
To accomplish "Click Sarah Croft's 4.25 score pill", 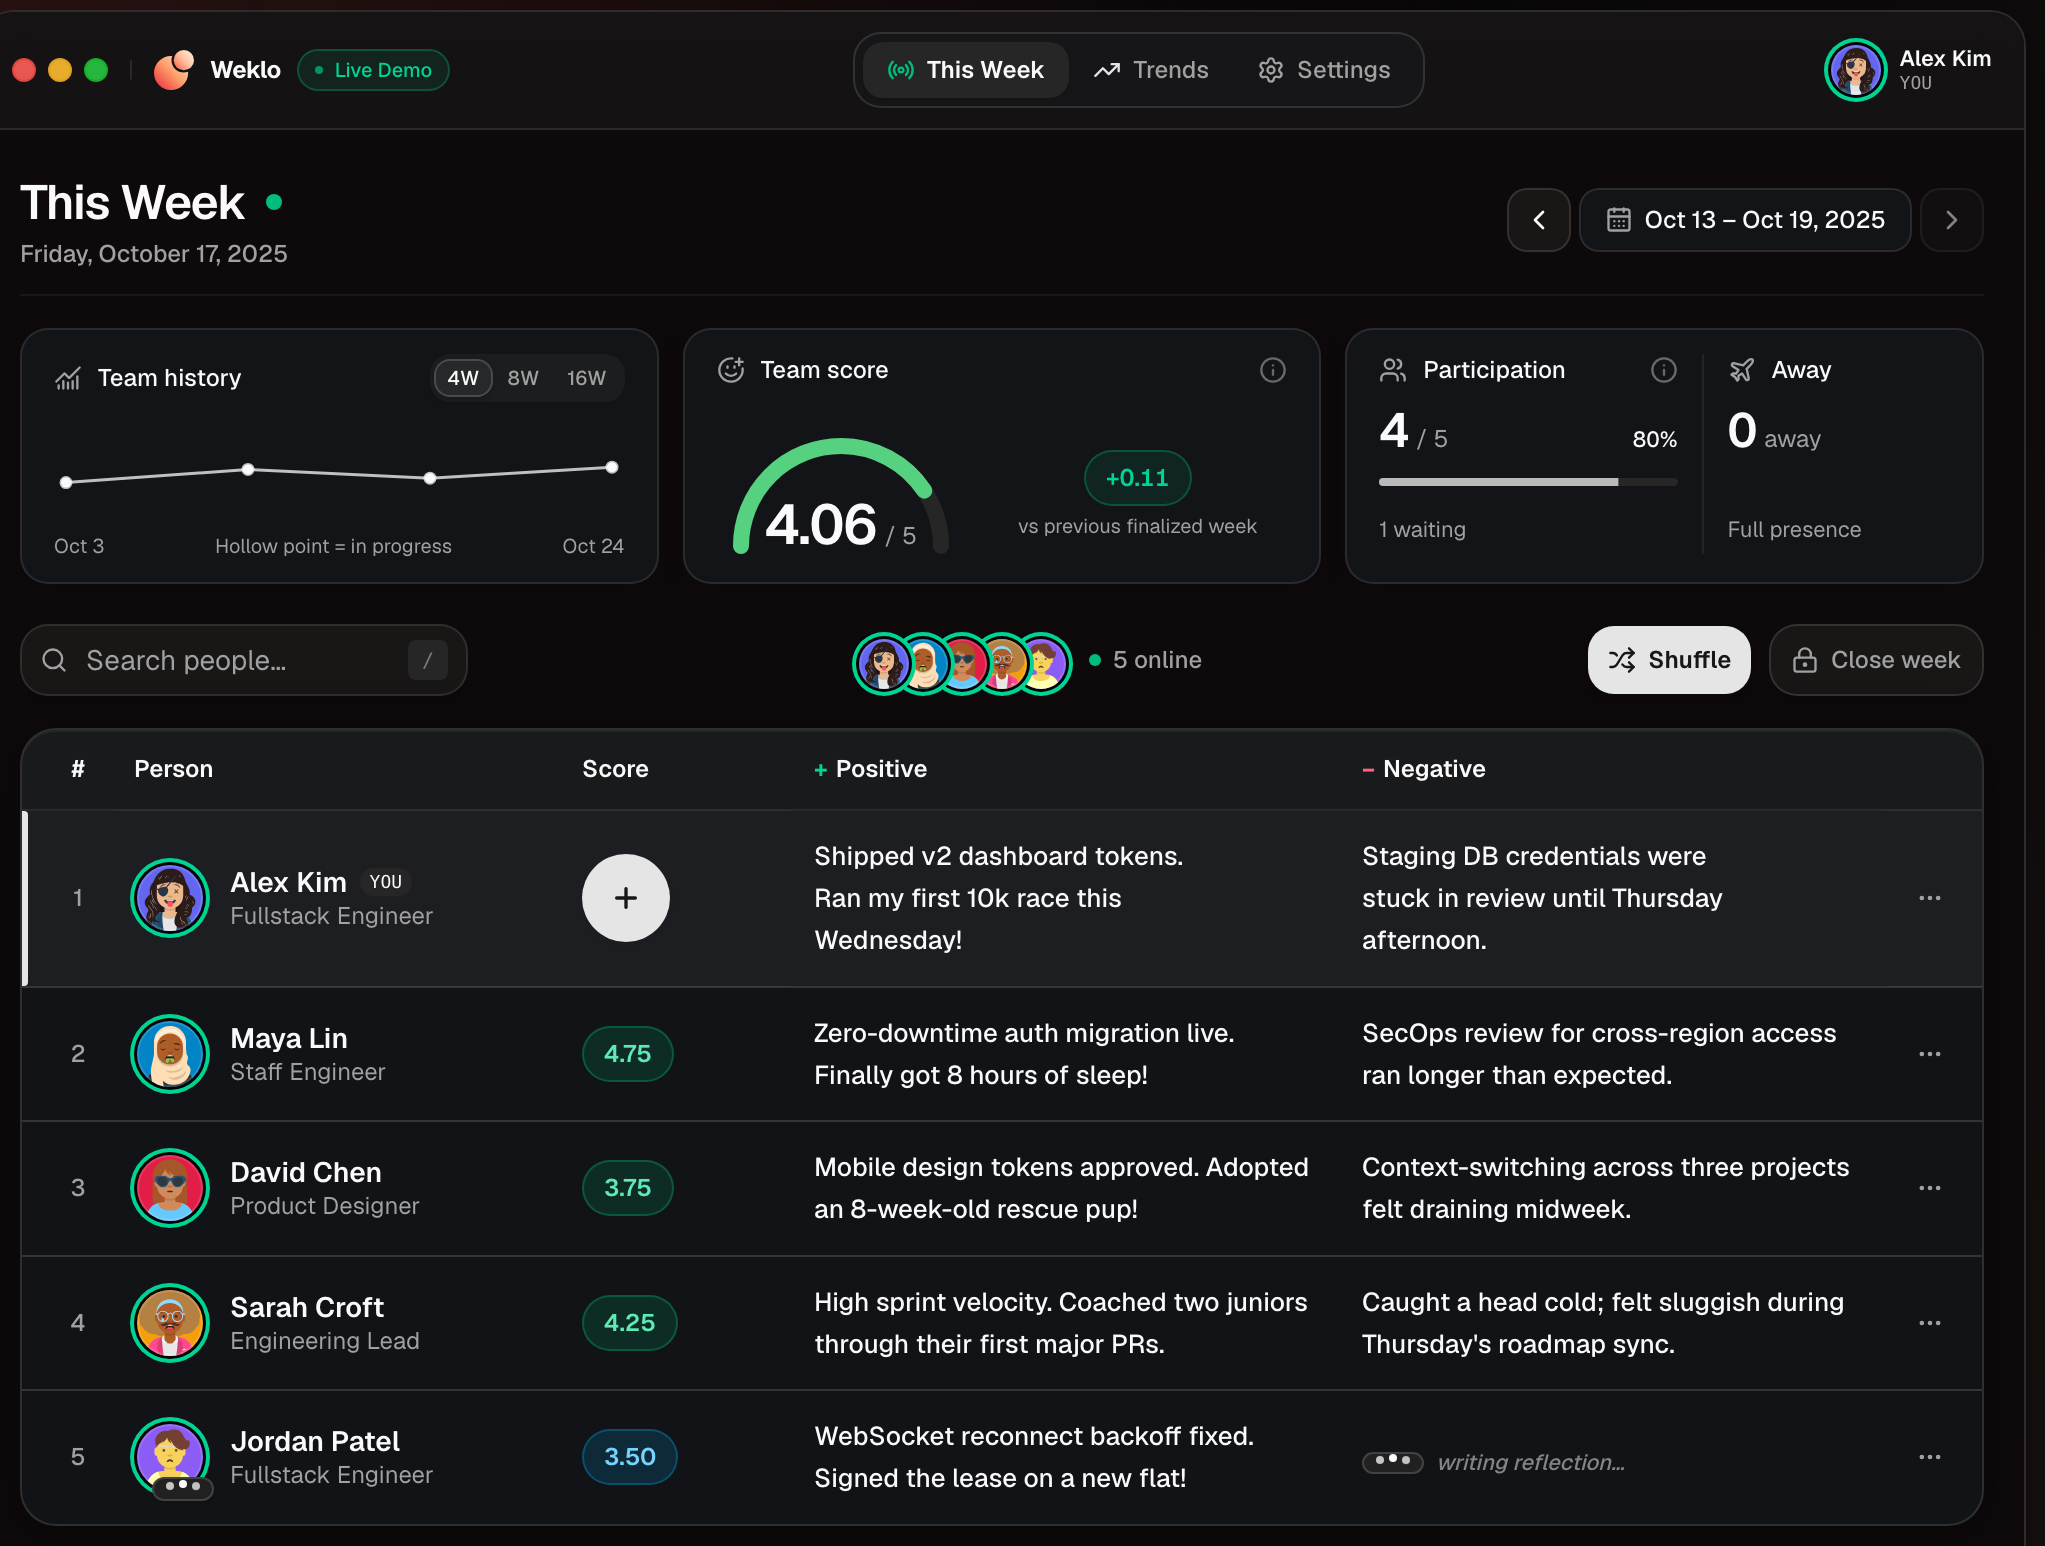I will tap(629, 1323).
